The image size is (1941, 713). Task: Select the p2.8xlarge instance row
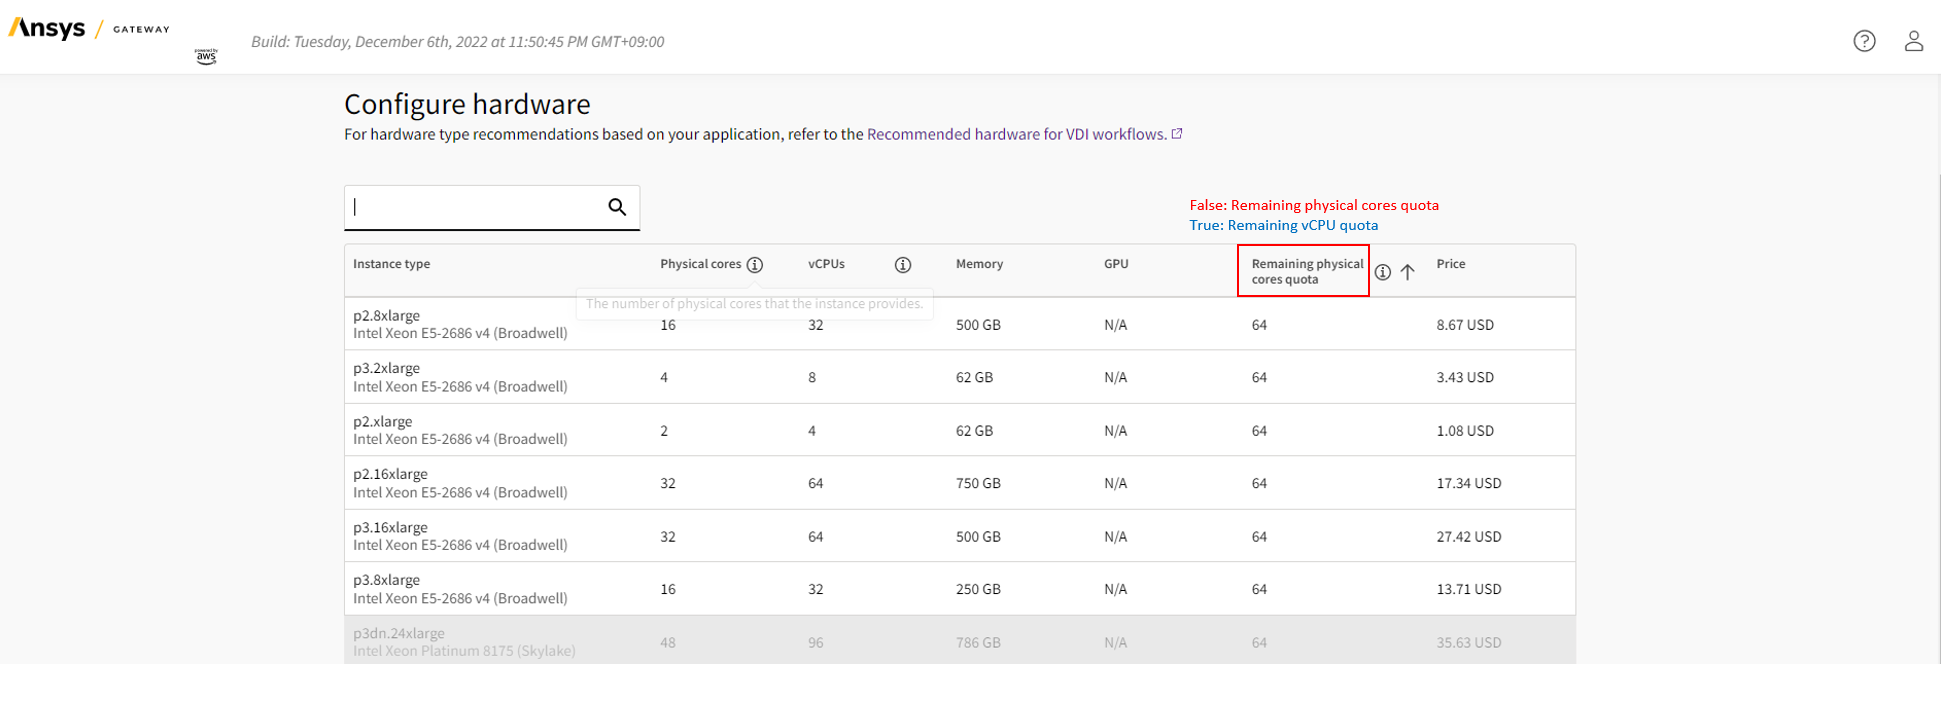click(960, 324)
